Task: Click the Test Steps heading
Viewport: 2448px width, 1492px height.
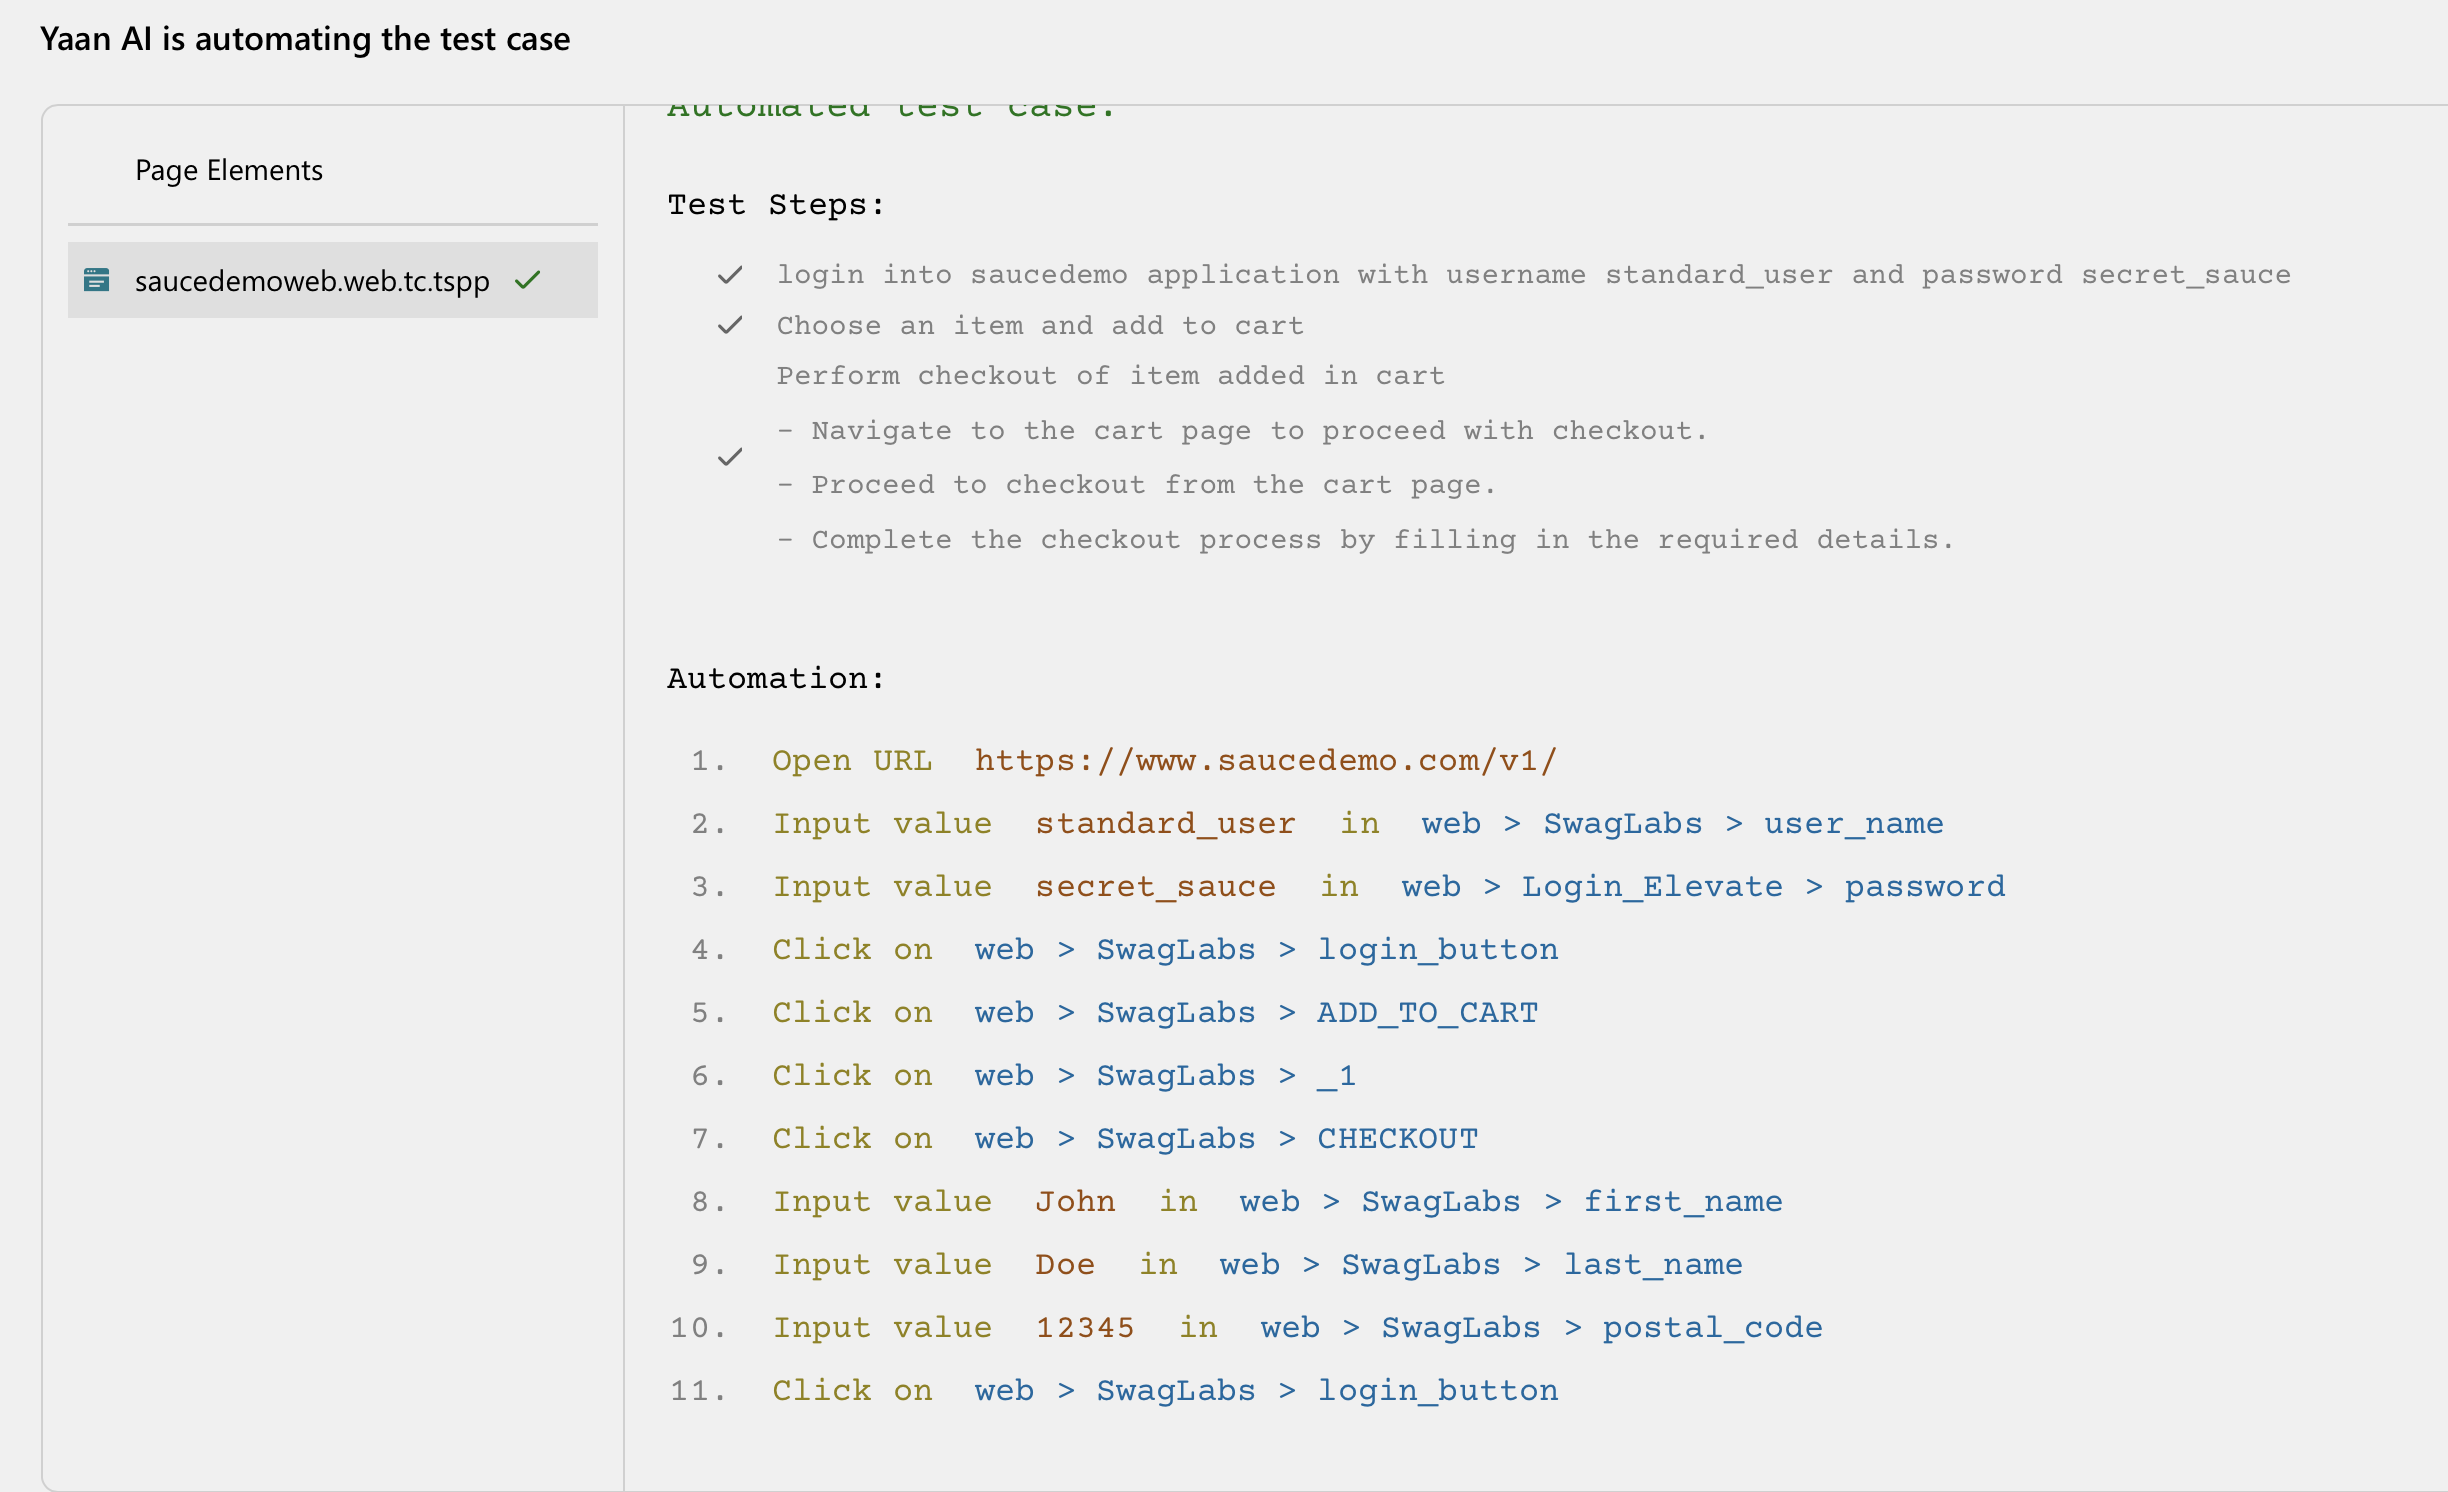Action: 776,205
